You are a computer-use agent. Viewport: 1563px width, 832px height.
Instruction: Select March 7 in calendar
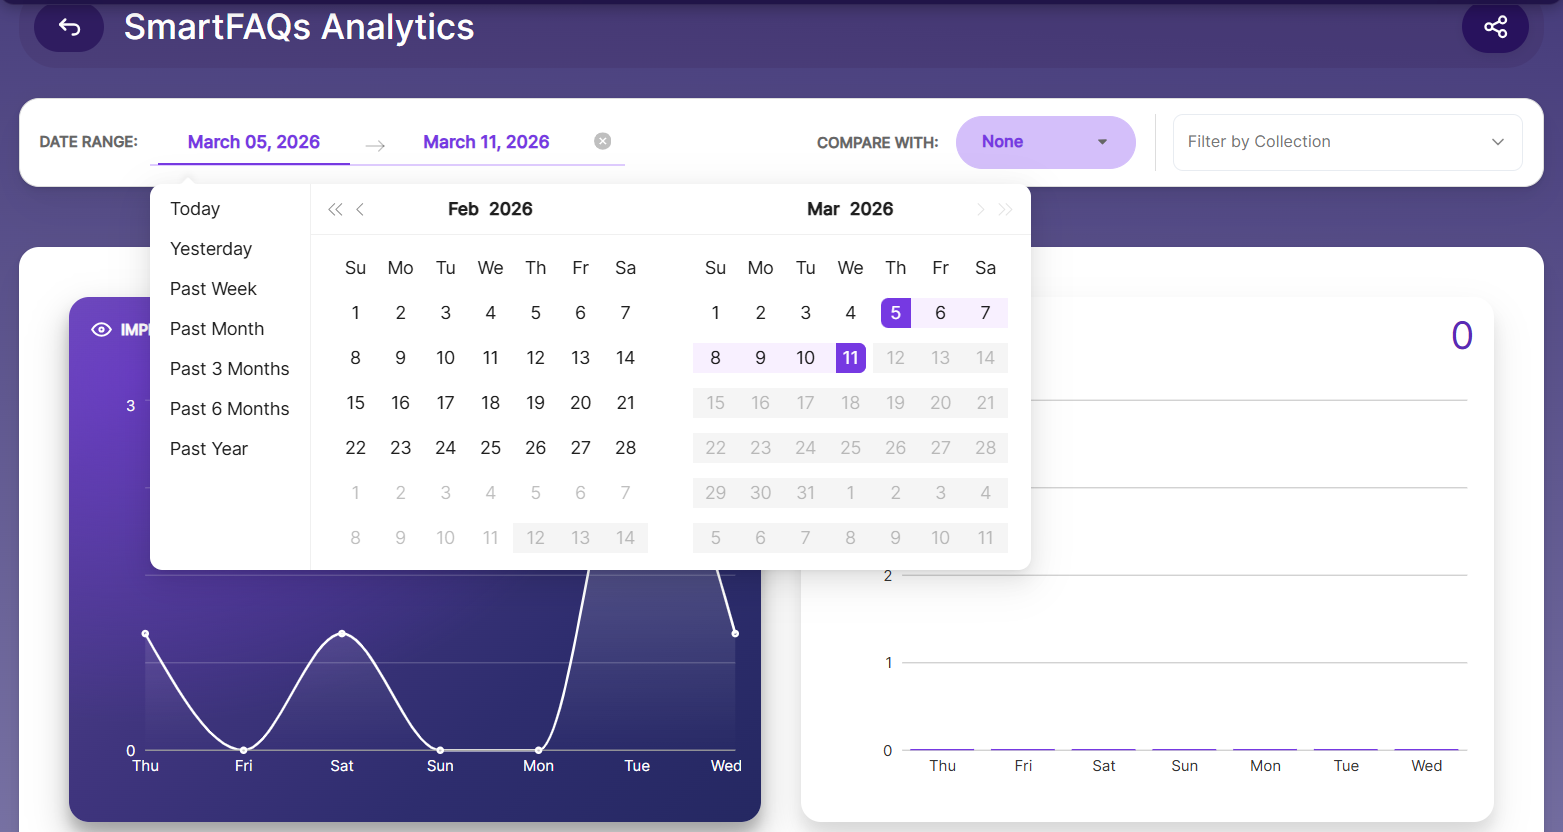point(985,313)
